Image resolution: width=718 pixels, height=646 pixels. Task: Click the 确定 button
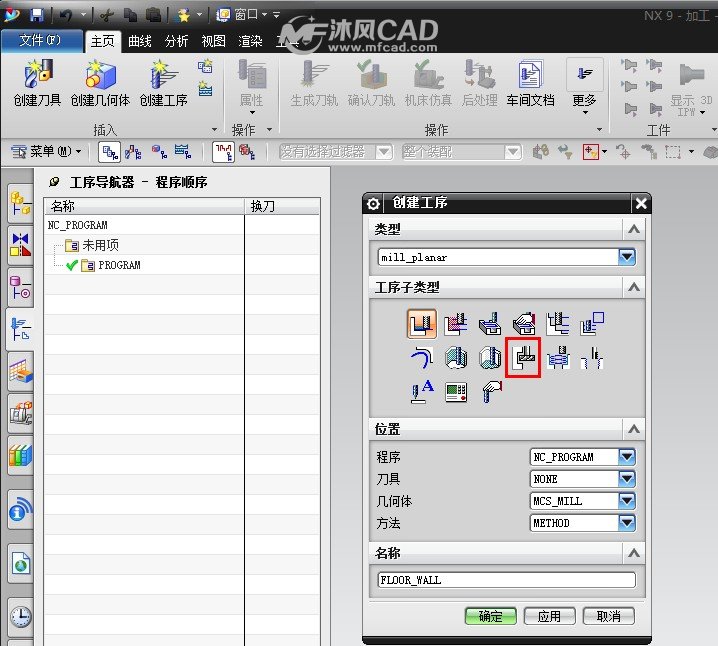tap(490, 616)
